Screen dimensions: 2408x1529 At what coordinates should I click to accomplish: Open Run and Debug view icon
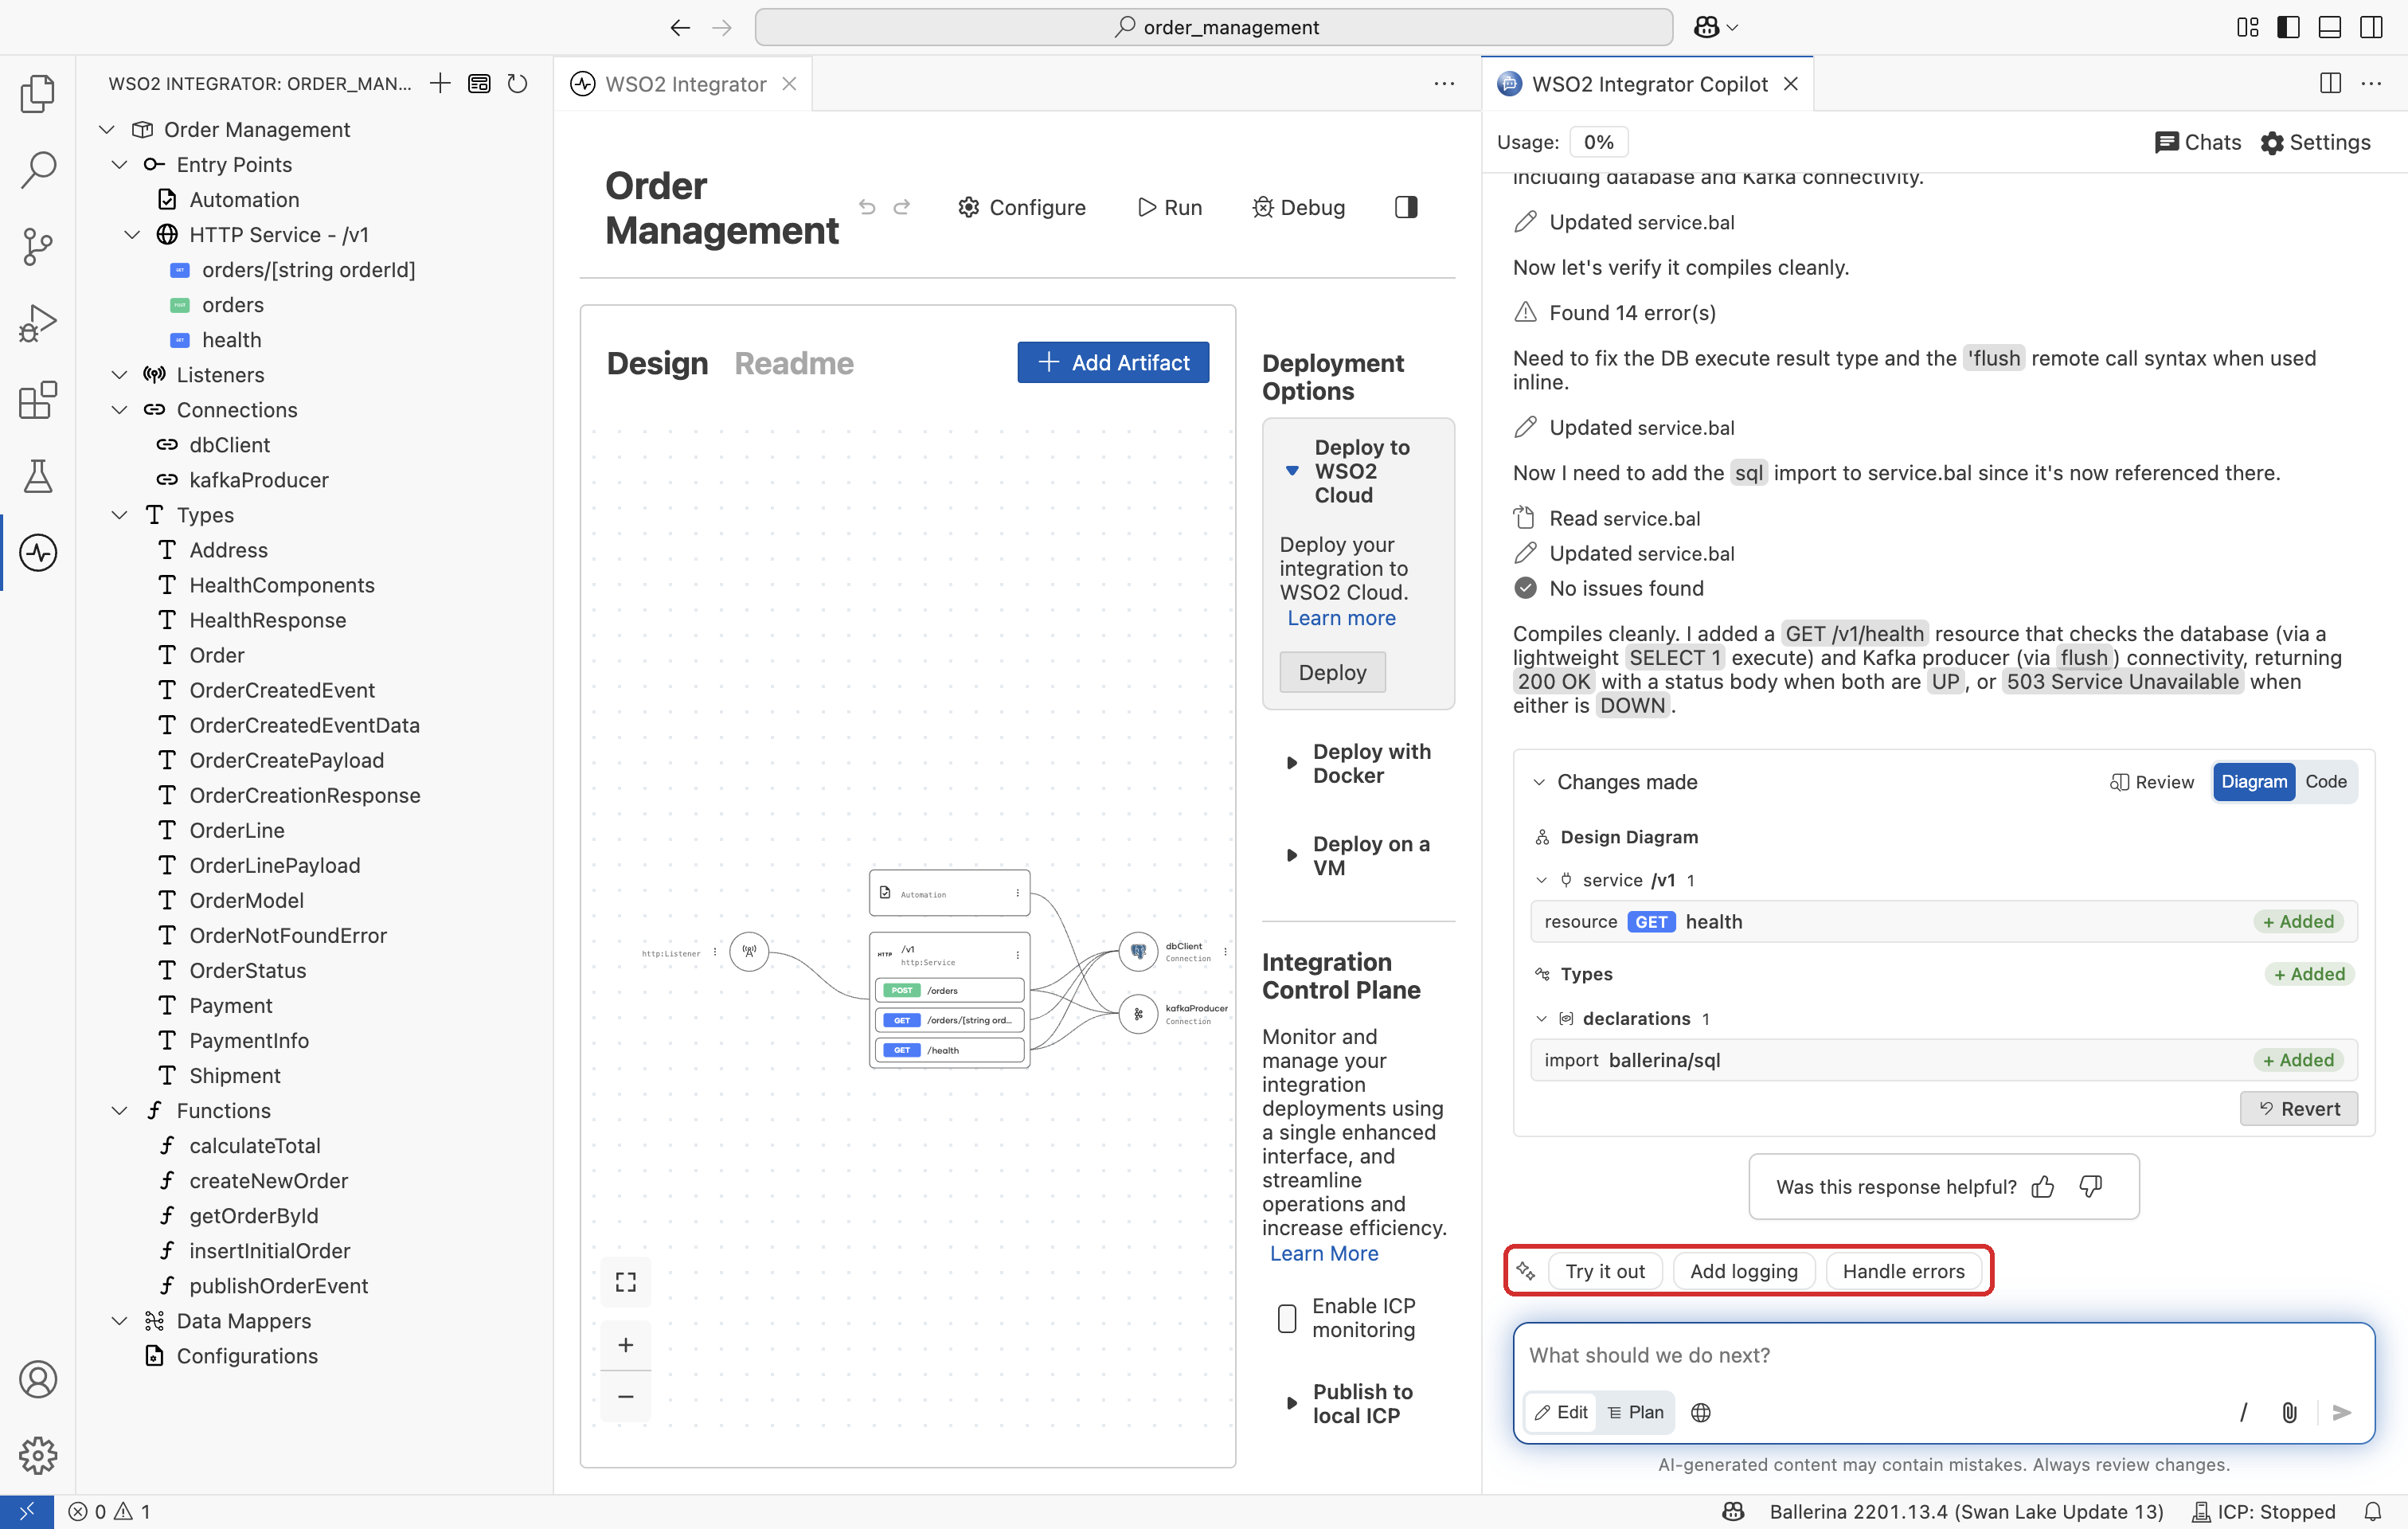[x=38, y=323]
